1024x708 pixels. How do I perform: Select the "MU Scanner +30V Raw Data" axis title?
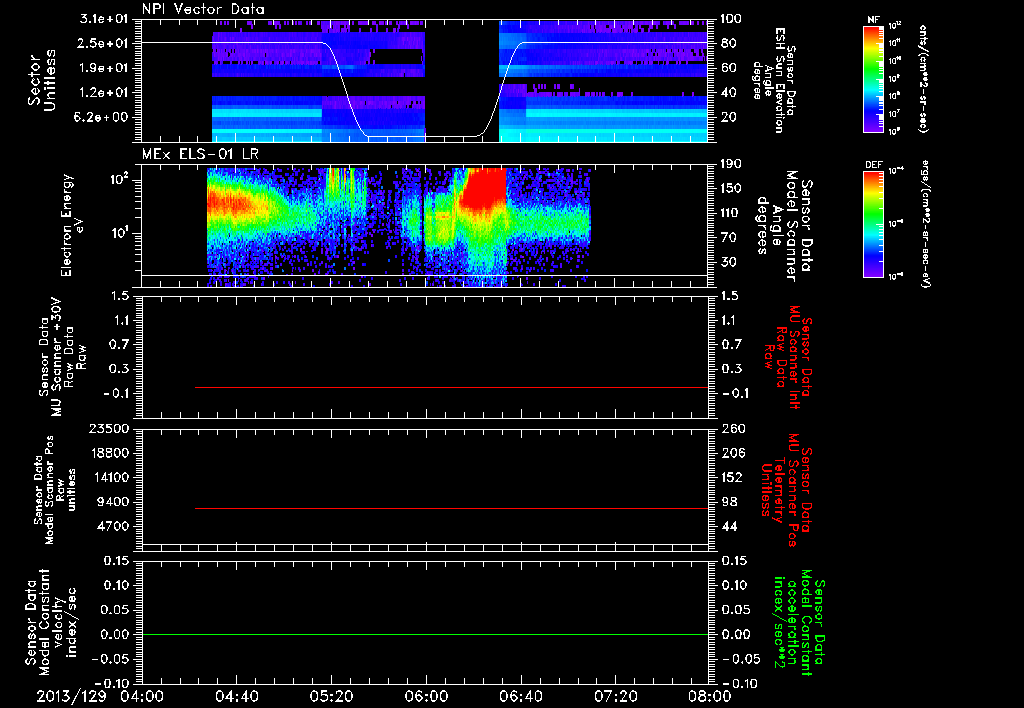point(62,357)
